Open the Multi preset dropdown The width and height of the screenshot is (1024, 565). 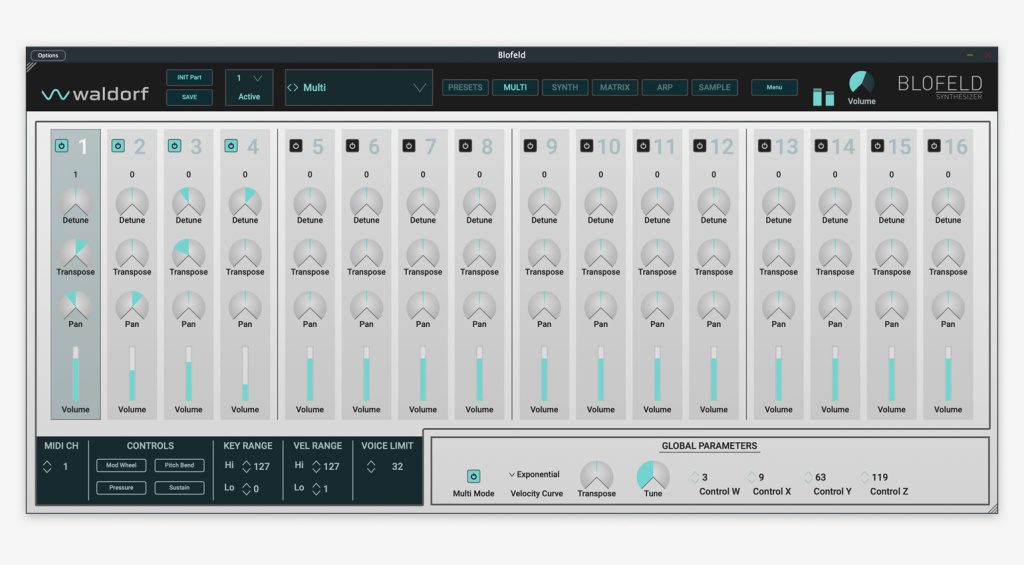359,88
